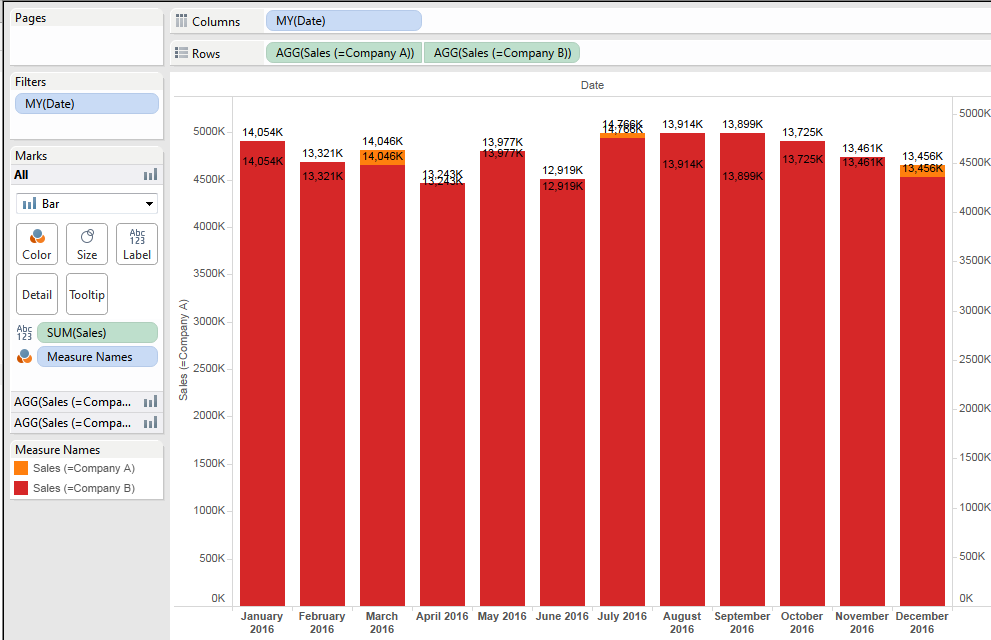Screen dimensions: 991x640
Task: Click the August 2016 axis label
Action: (x=682, y=622)
